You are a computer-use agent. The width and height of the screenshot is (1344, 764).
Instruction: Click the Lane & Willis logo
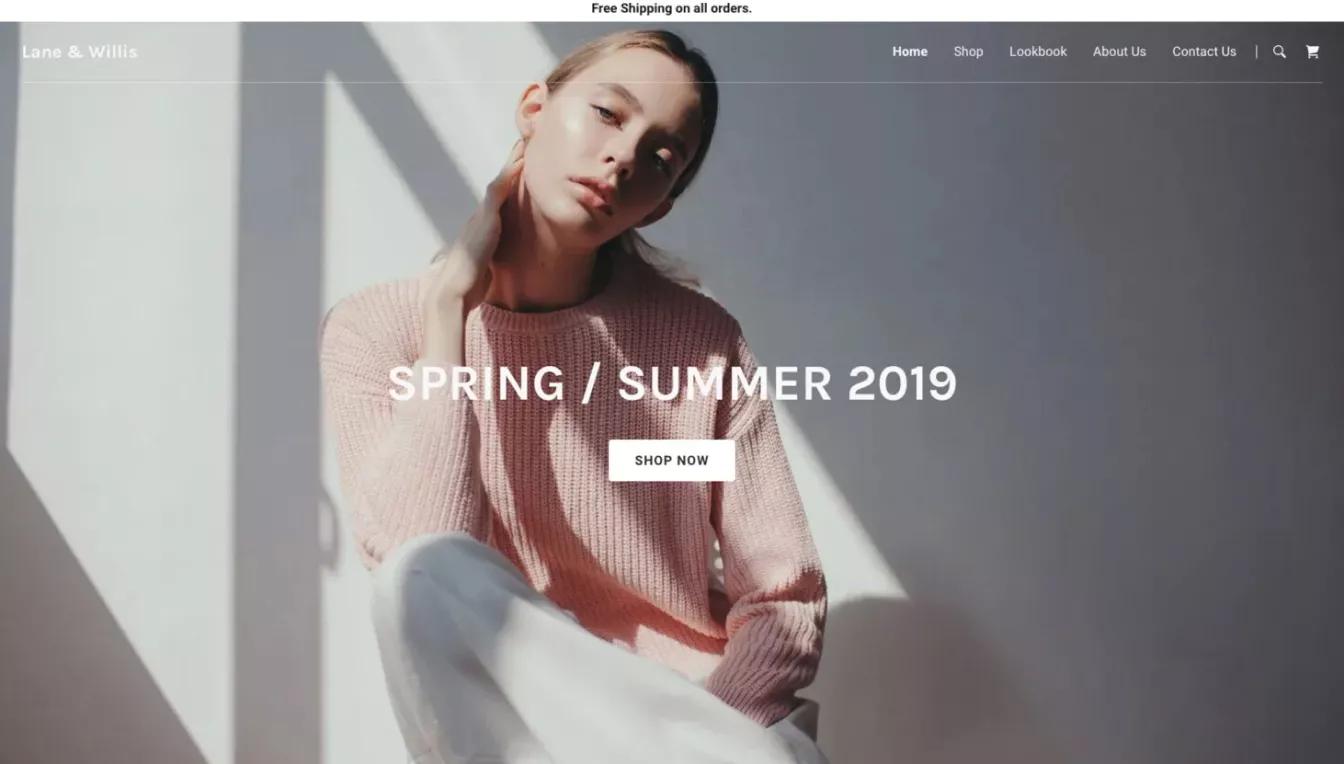(x=80, y=52)
